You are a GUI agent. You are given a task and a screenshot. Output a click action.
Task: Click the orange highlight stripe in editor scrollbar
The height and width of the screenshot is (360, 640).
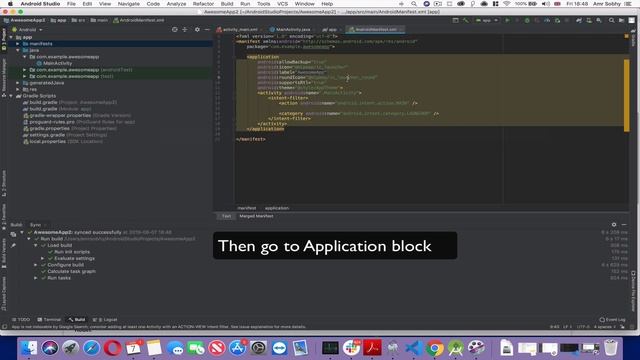(x=627, y=96)
